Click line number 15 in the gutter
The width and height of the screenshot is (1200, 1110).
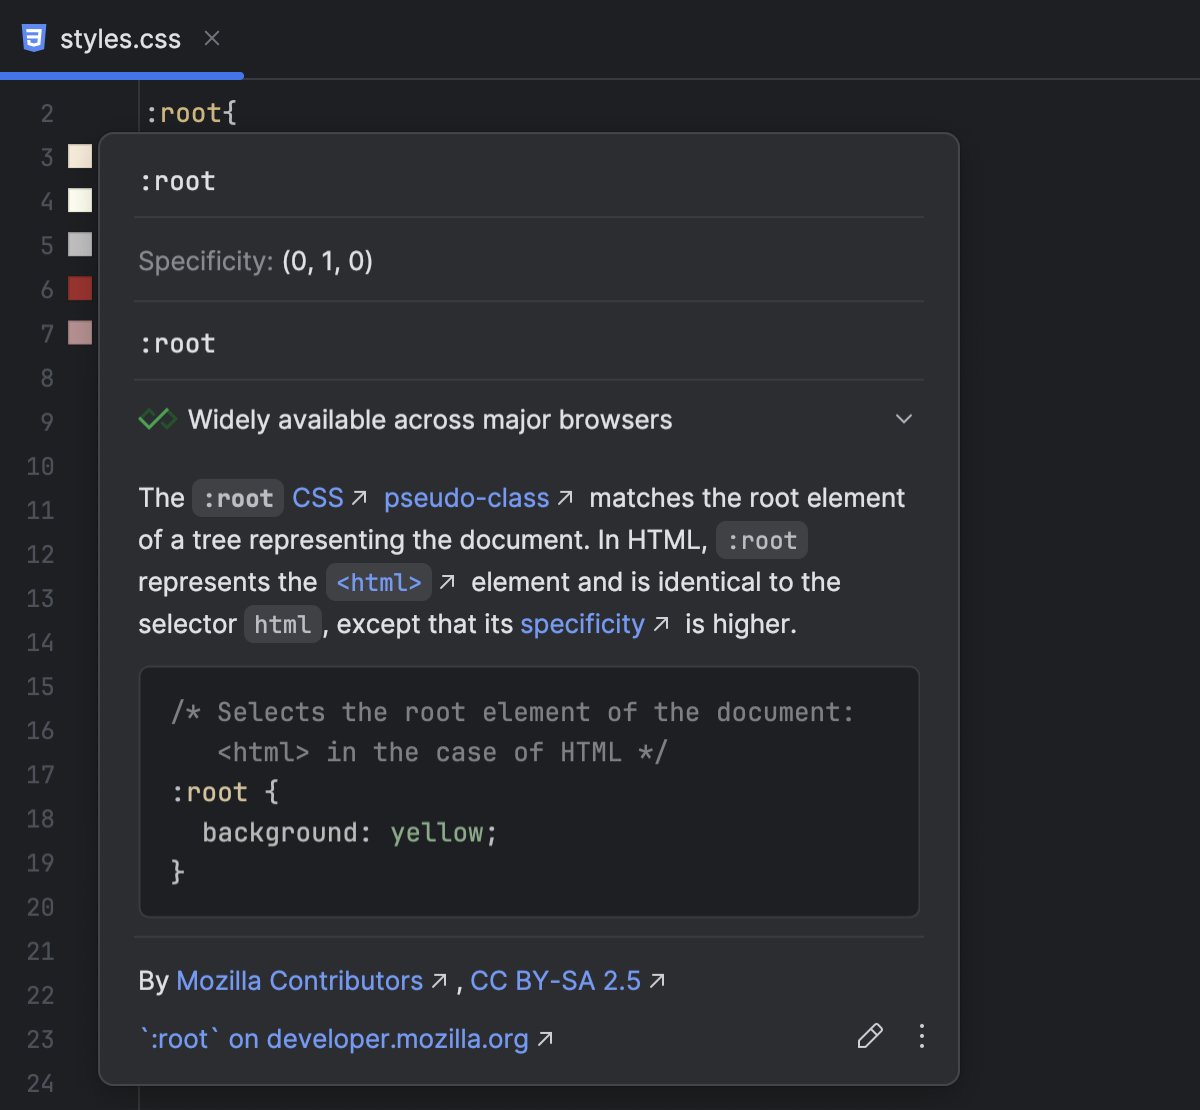pos(40,687)
